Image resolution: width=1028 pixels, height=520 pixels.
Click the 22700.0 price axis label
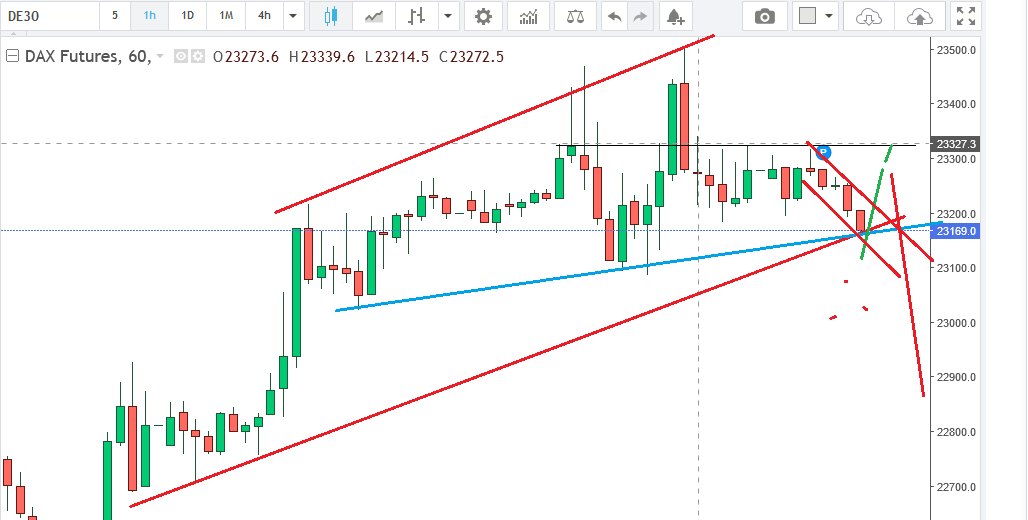(x=957, y=487)
